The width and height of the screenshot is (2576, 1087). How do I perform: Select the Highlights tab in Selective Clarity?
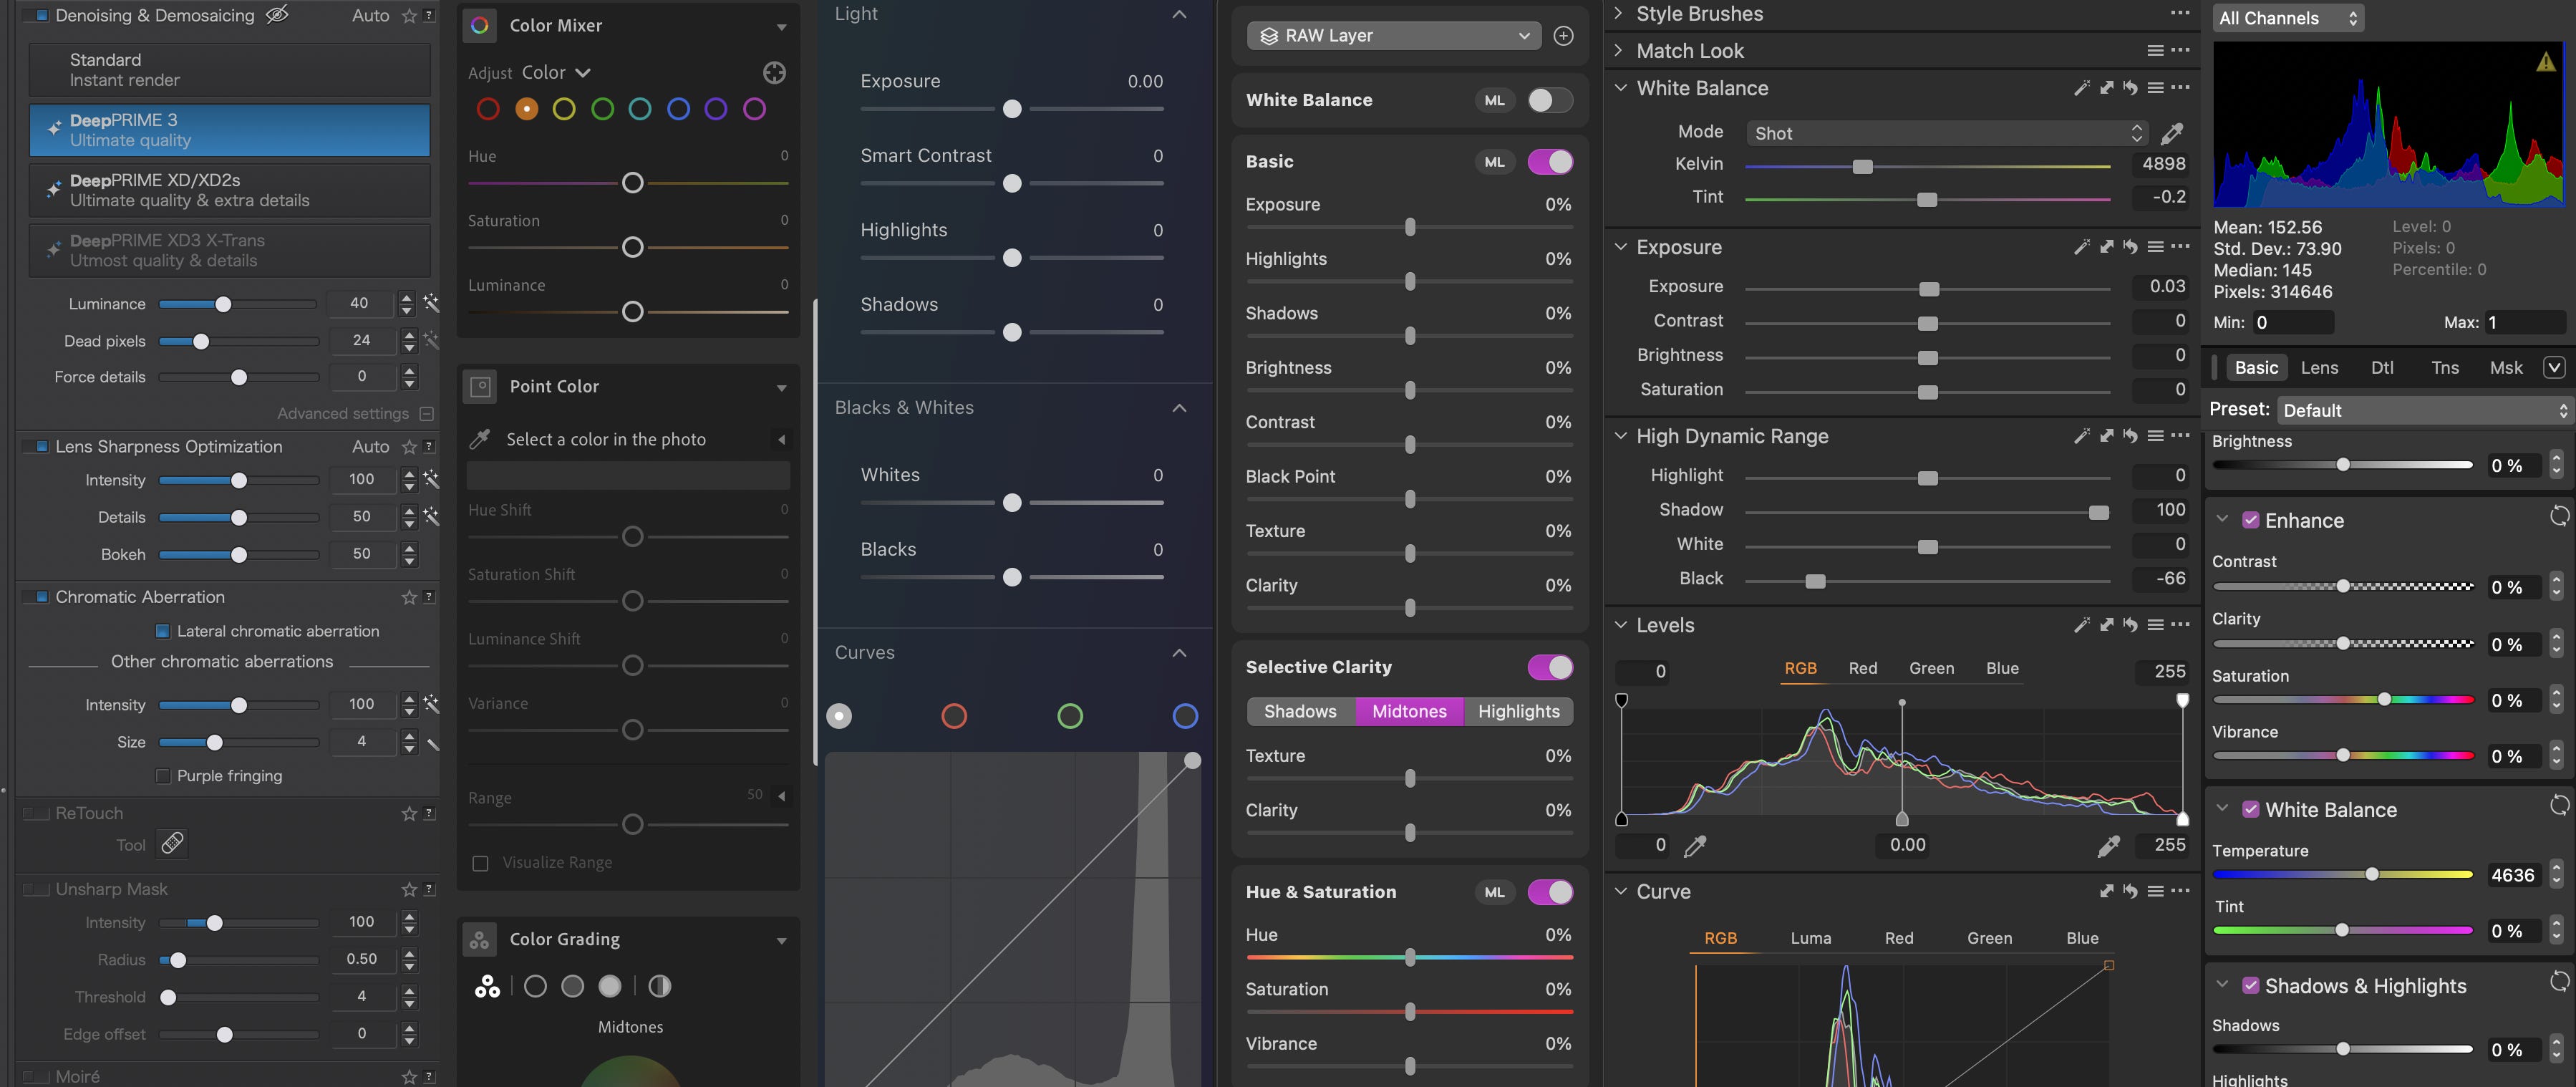click(x=1518, y=711)
